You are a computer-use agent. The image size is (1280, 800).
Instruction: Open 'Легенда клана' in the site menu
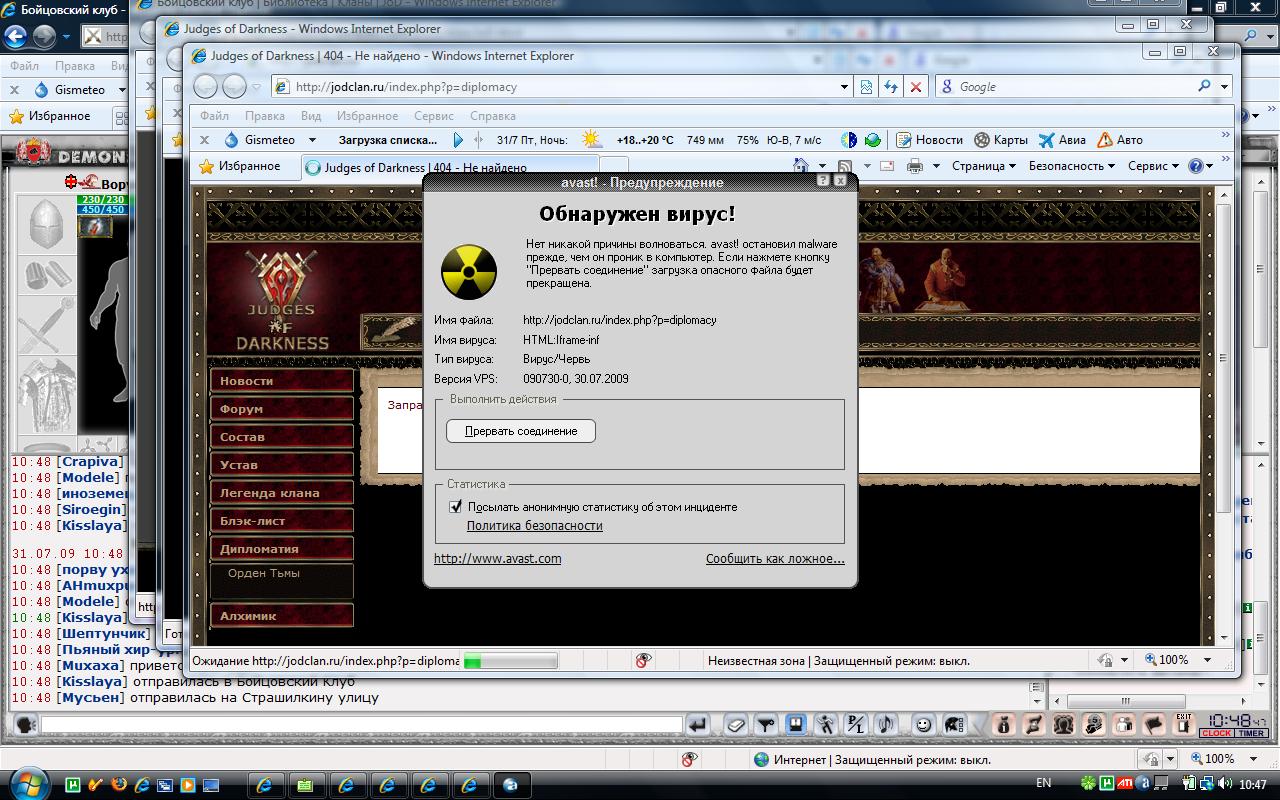click(282, 493)
